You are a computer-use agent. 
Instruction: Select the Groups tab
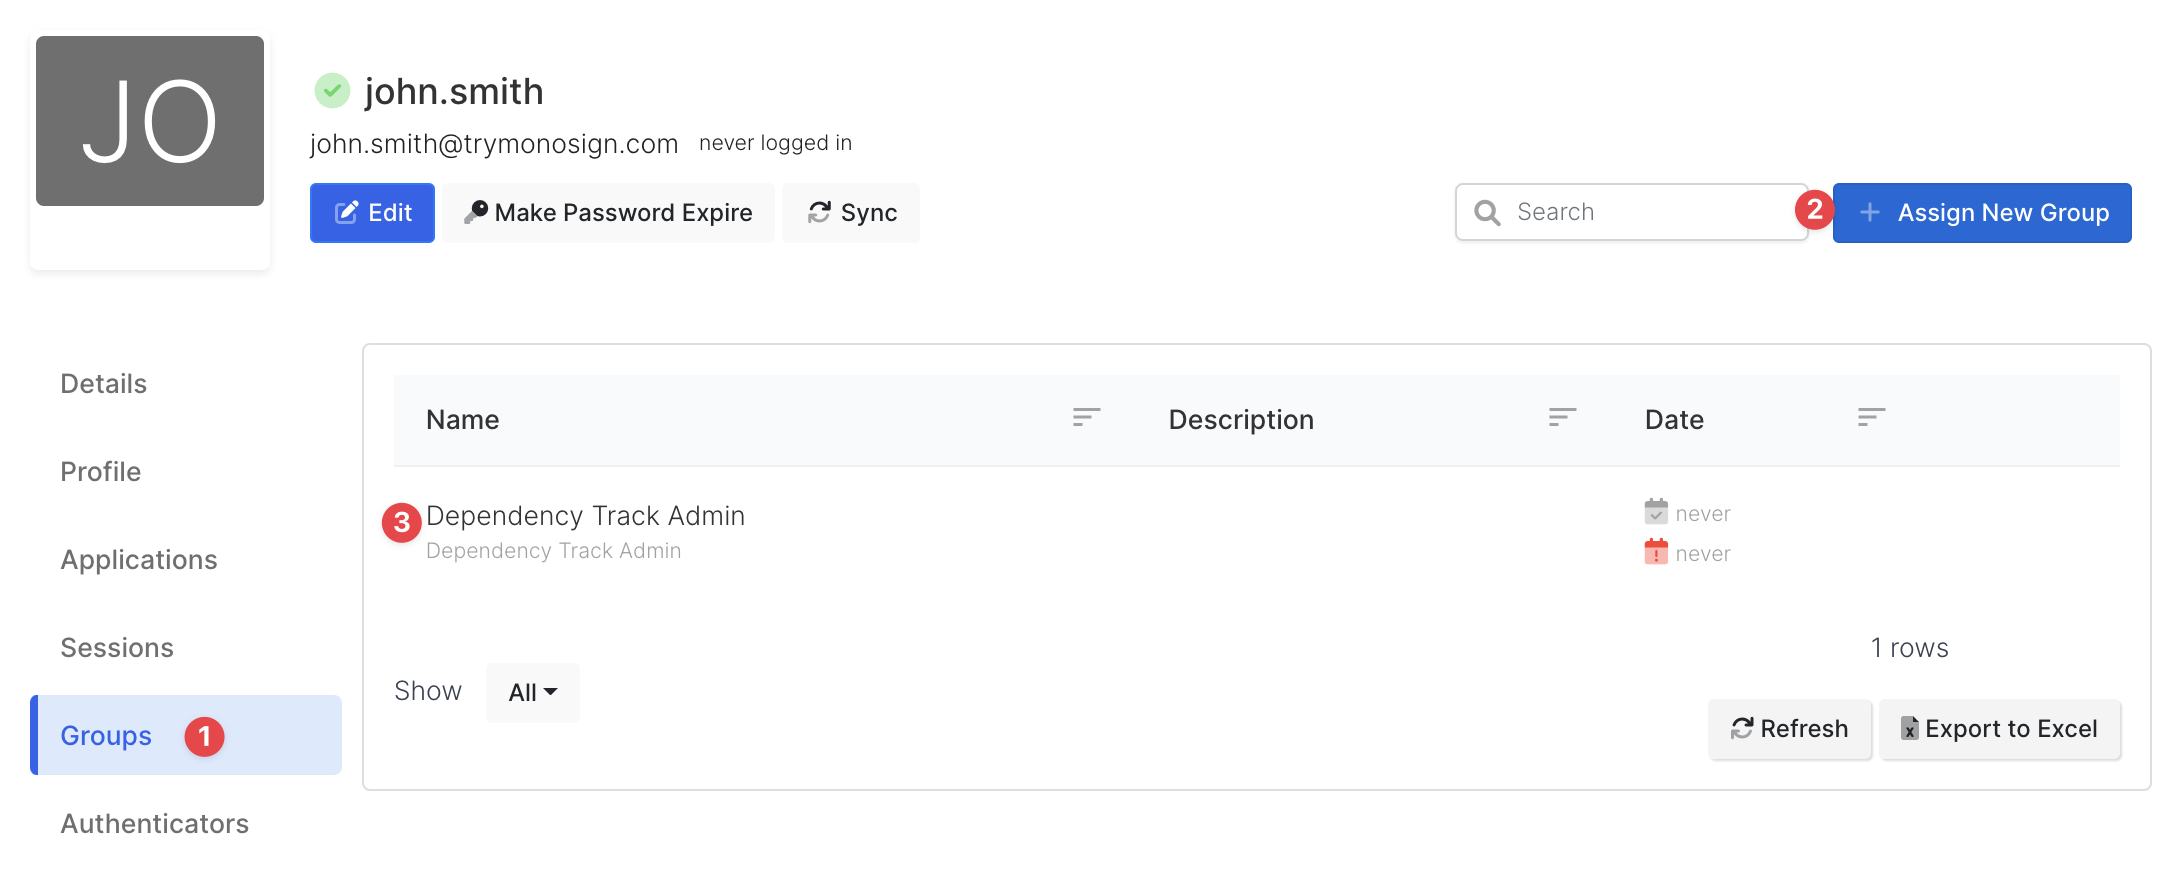pos(107,736)
